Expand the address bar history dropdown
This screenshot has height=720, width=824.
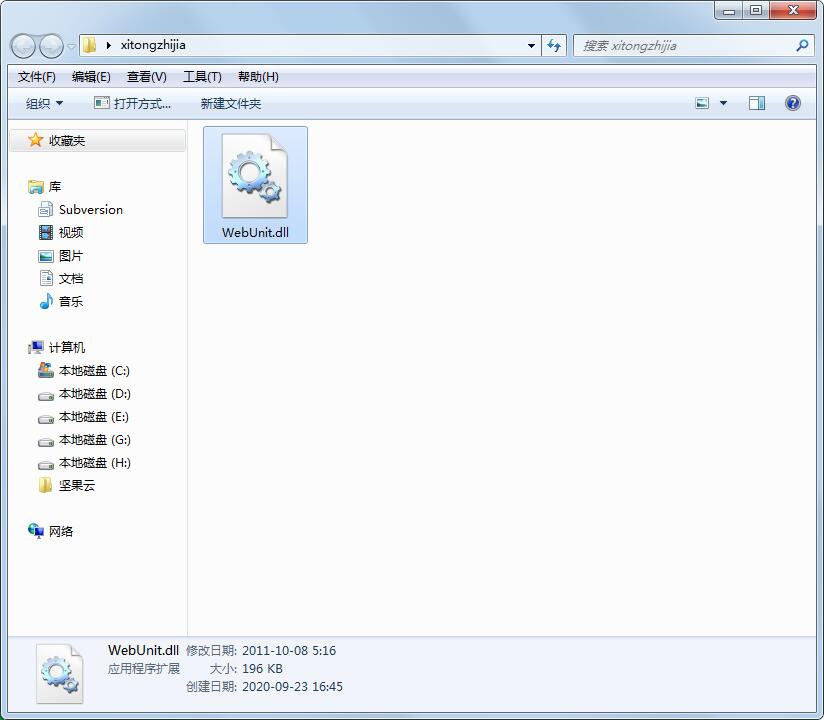click(531, 45)
